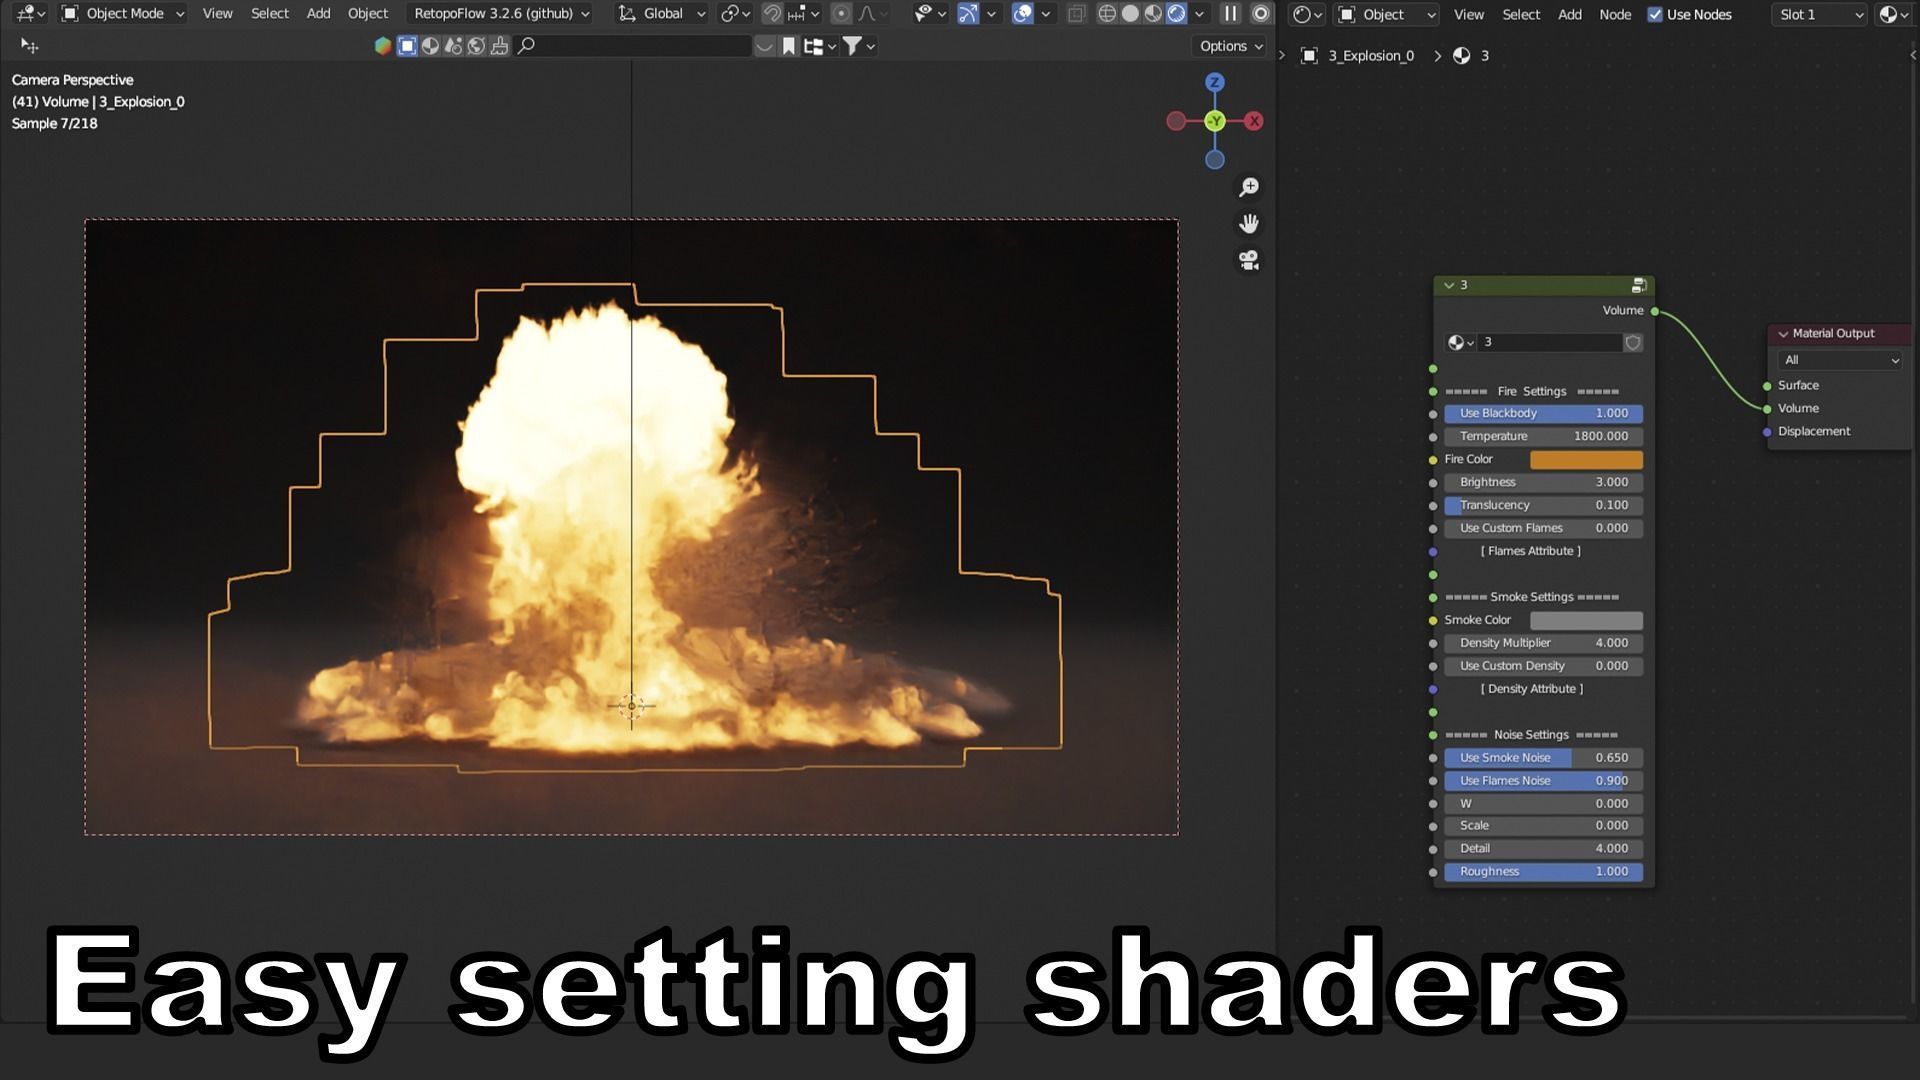The width and height of the screenshot is (1920, 1080).
Task: Click the Use Blackbody slider
Action: point(1543,414)
